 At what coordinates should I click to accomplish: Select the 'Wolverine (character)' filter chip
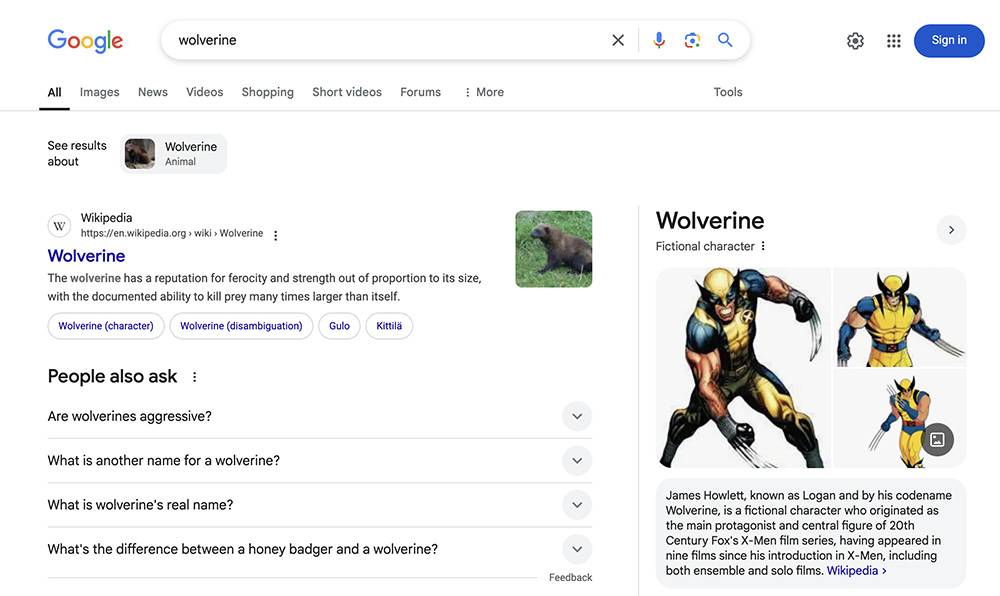tap(106, 326)
